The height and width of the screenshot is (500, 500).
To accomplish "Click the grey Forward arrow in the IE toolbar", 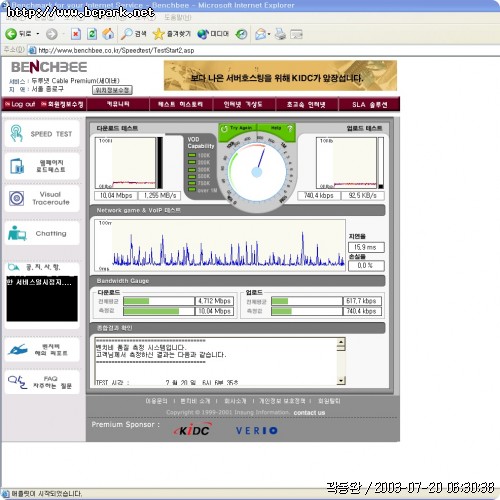I will 52,34.
